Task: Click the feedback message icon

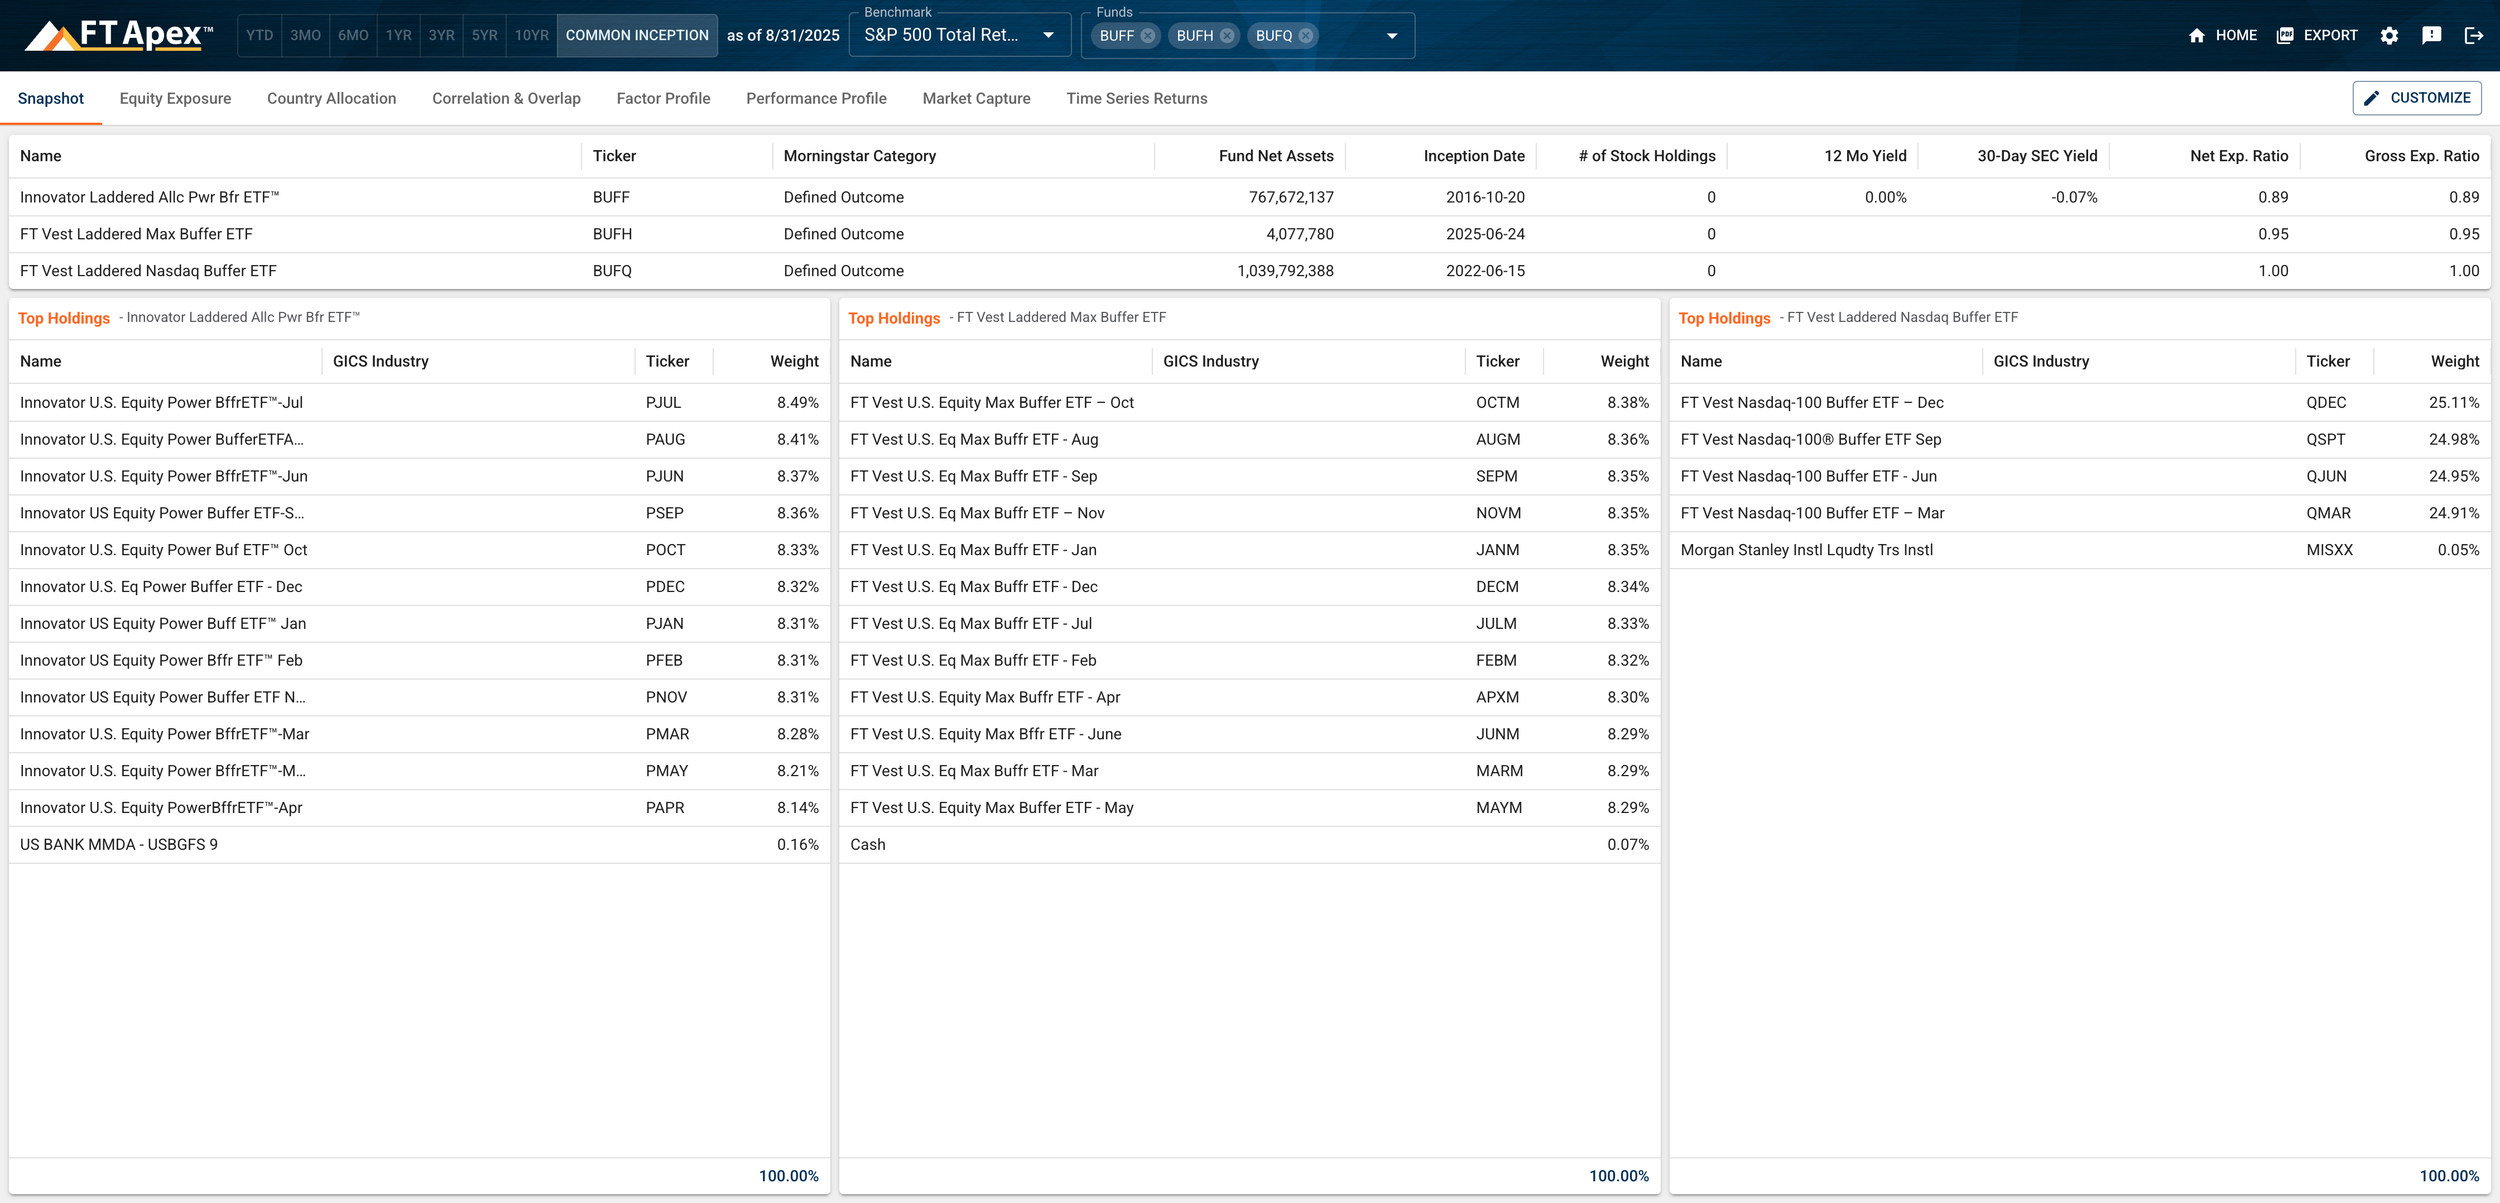Action: pos(2432,36)
